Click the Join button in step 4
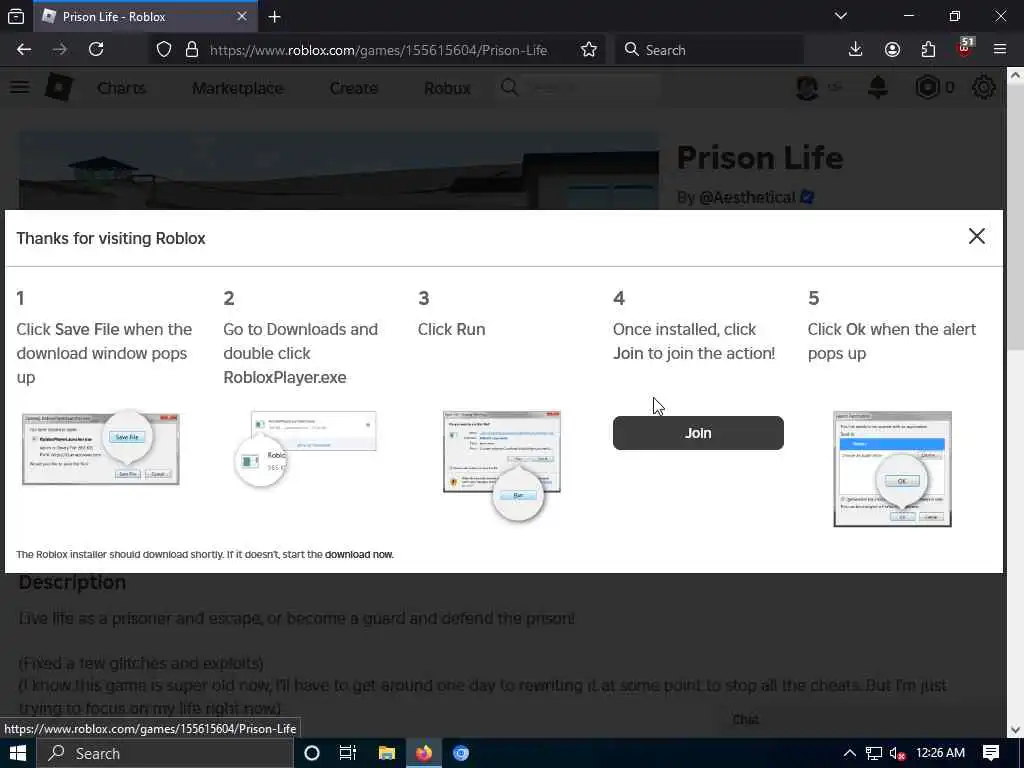 [698, 433]
